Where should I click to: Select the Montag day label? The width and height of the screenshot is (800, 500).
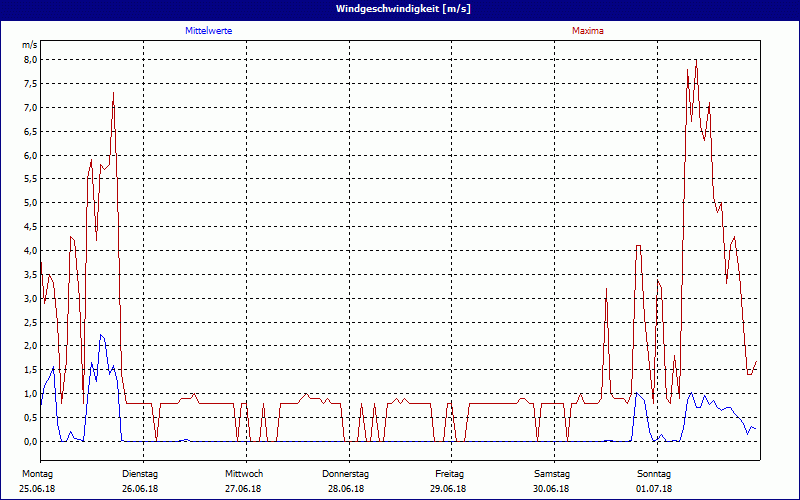coord(37,473)
